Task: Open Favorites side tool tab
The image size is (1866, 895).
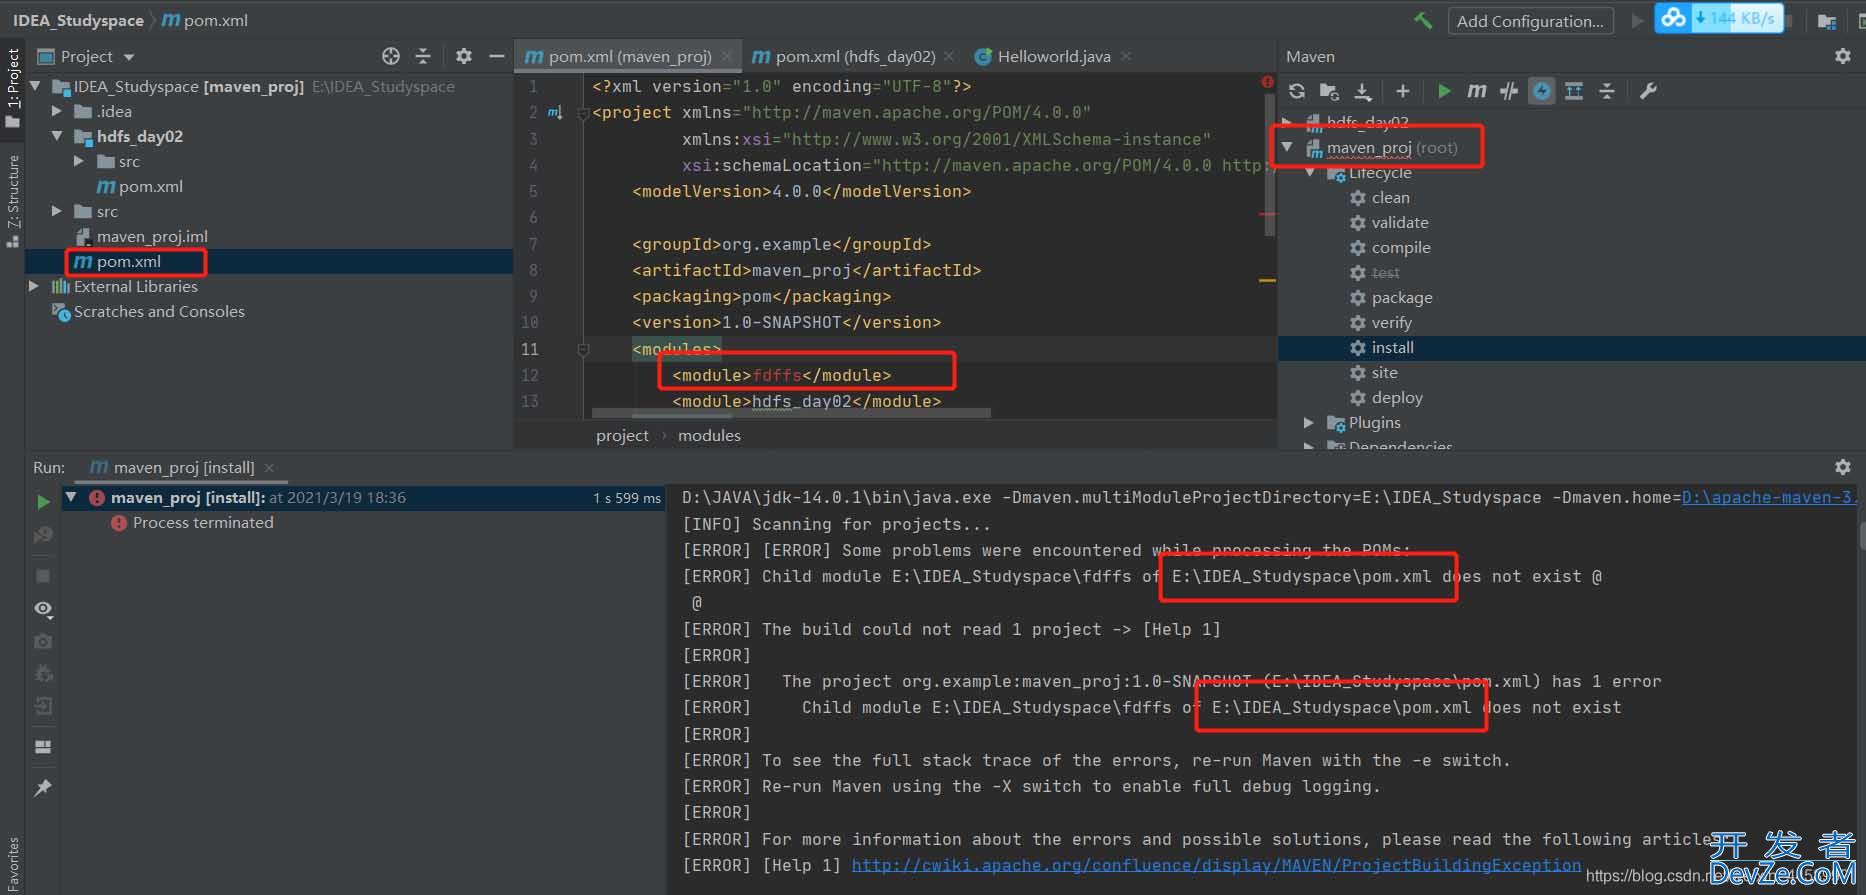Action: click(x=13, y=865)
